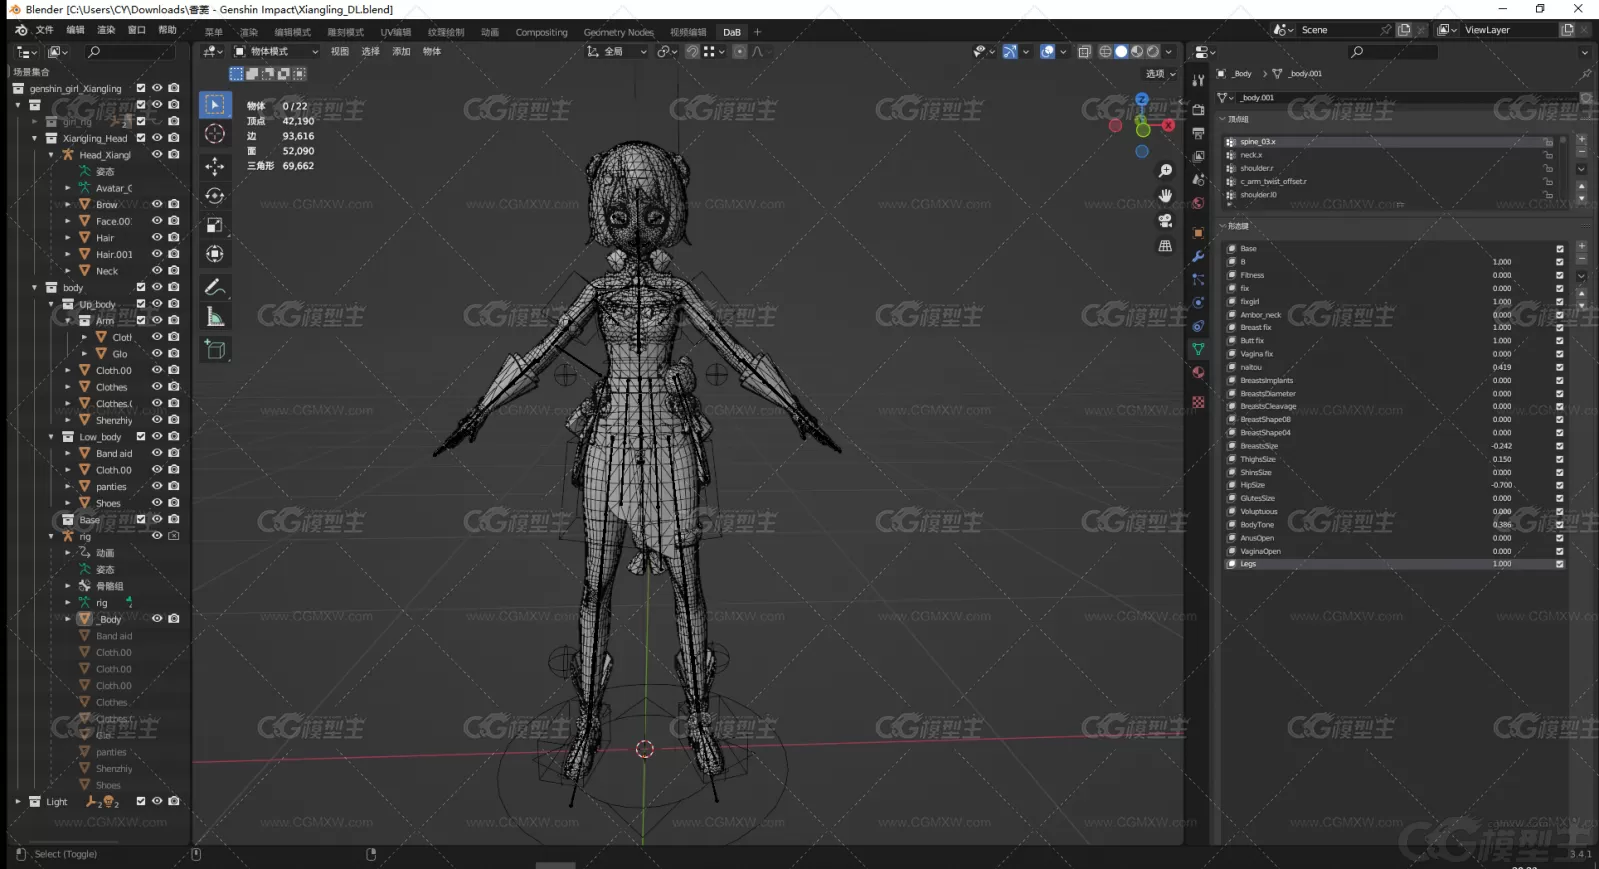The width and height of the screenshot is (1599, 869).
Task: Hide Hair.001 in viewport
Action: [x=157, y=254]
